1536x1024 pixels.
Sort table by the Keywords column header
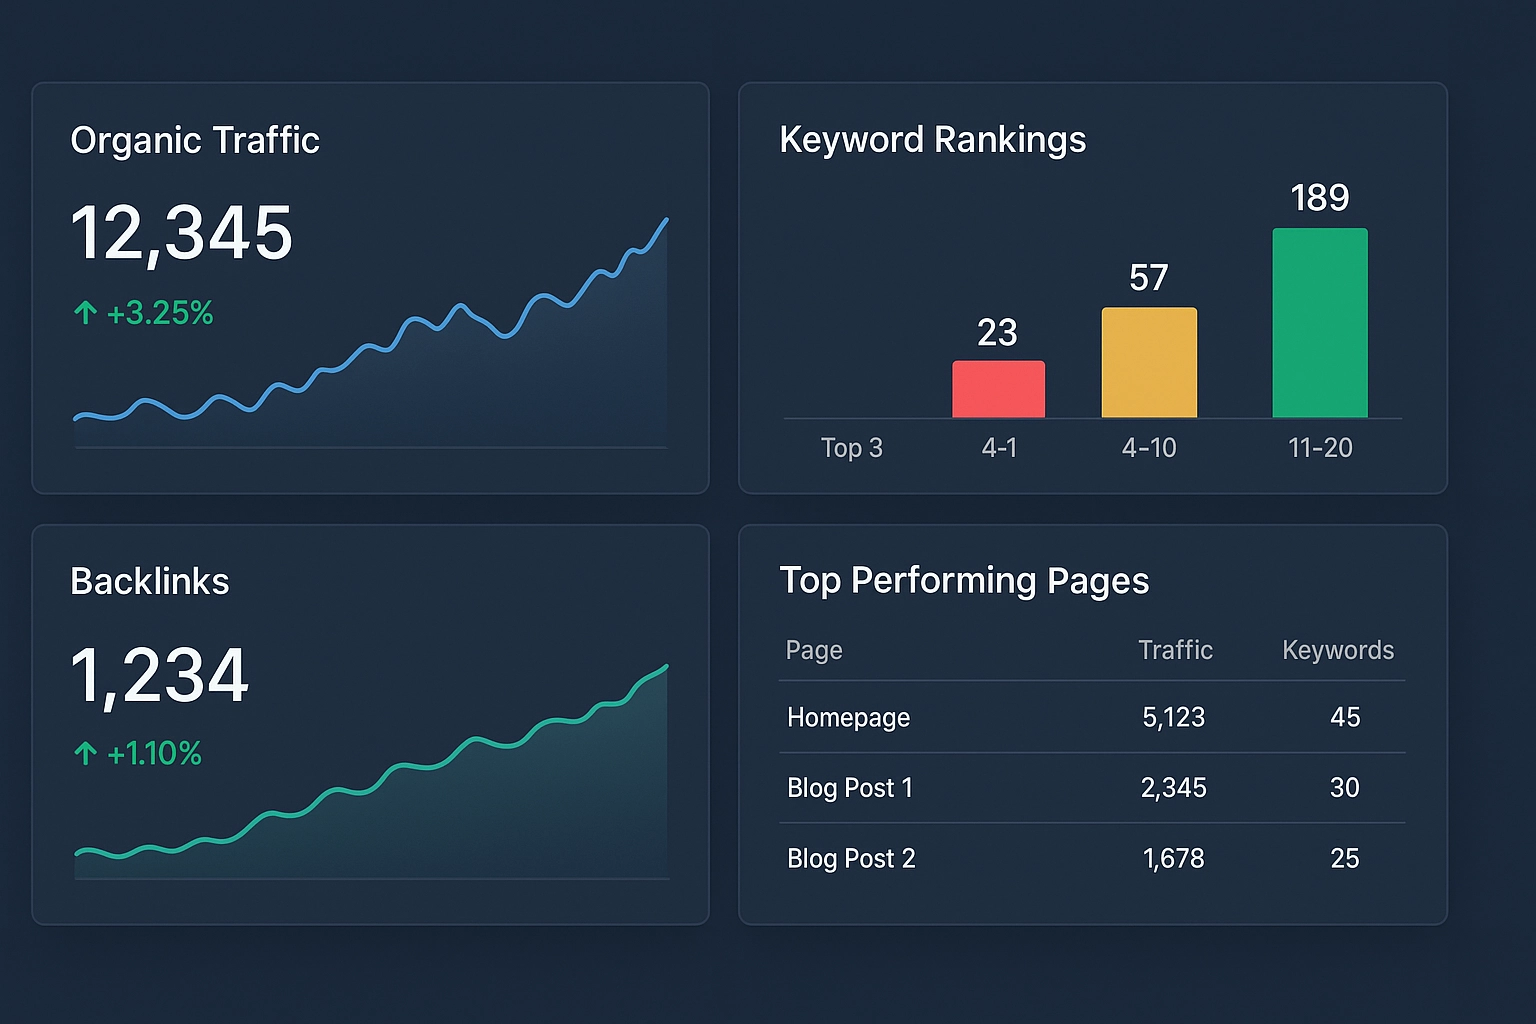[1337, 651]
